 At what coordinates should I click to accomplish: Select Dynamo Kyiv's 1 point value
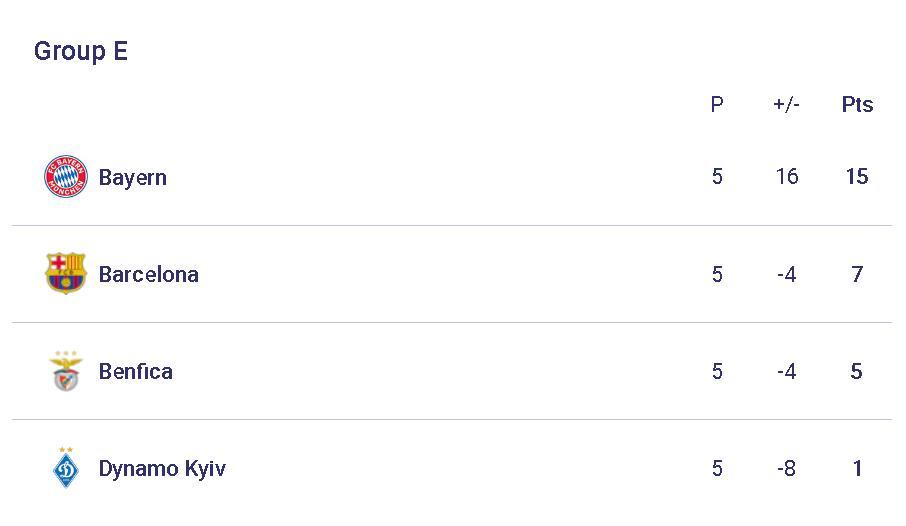(857, 468)
